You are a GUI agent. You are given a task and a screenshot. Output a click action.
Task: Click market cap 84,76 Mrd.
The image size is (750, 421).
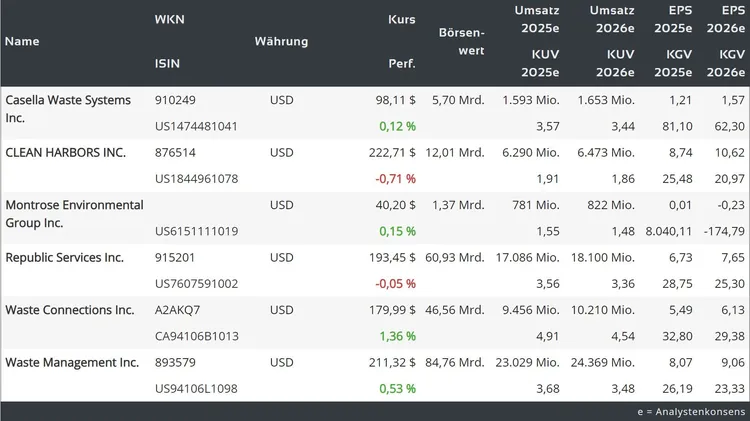455,363
